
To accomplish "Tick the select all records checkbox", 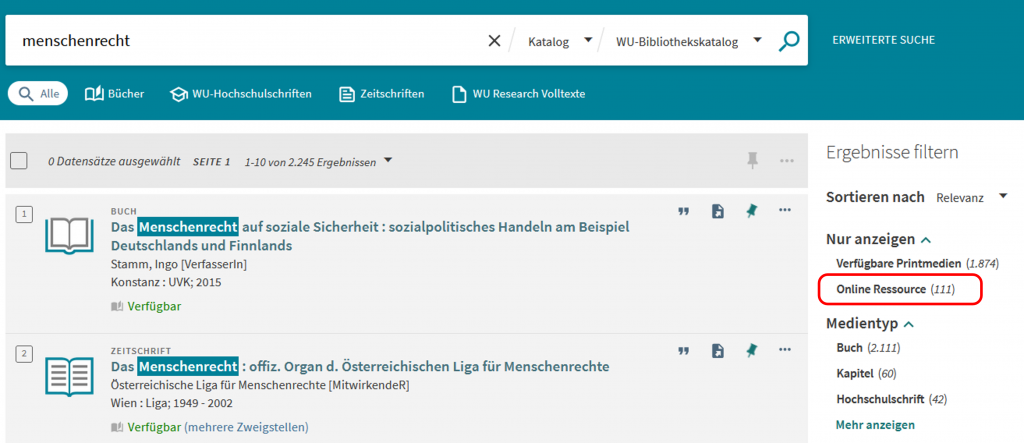I will [19, 161].
